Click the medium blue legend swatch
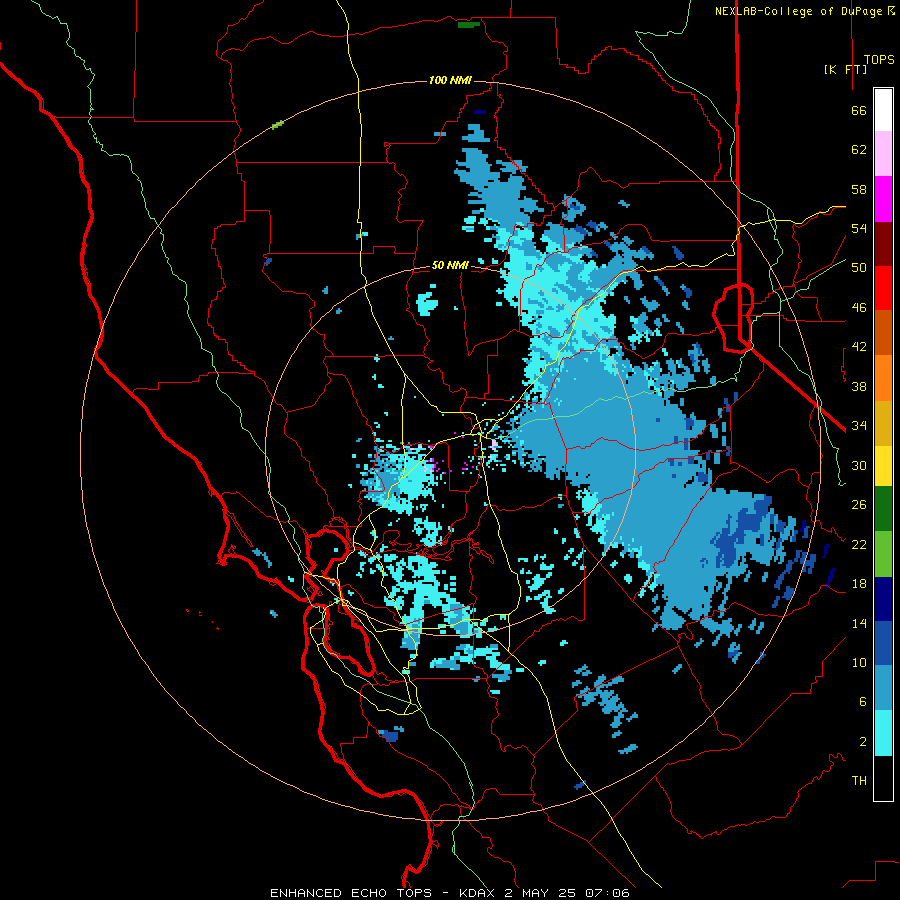The height and width of the screenshot is (900, 900). click(883, 643)
